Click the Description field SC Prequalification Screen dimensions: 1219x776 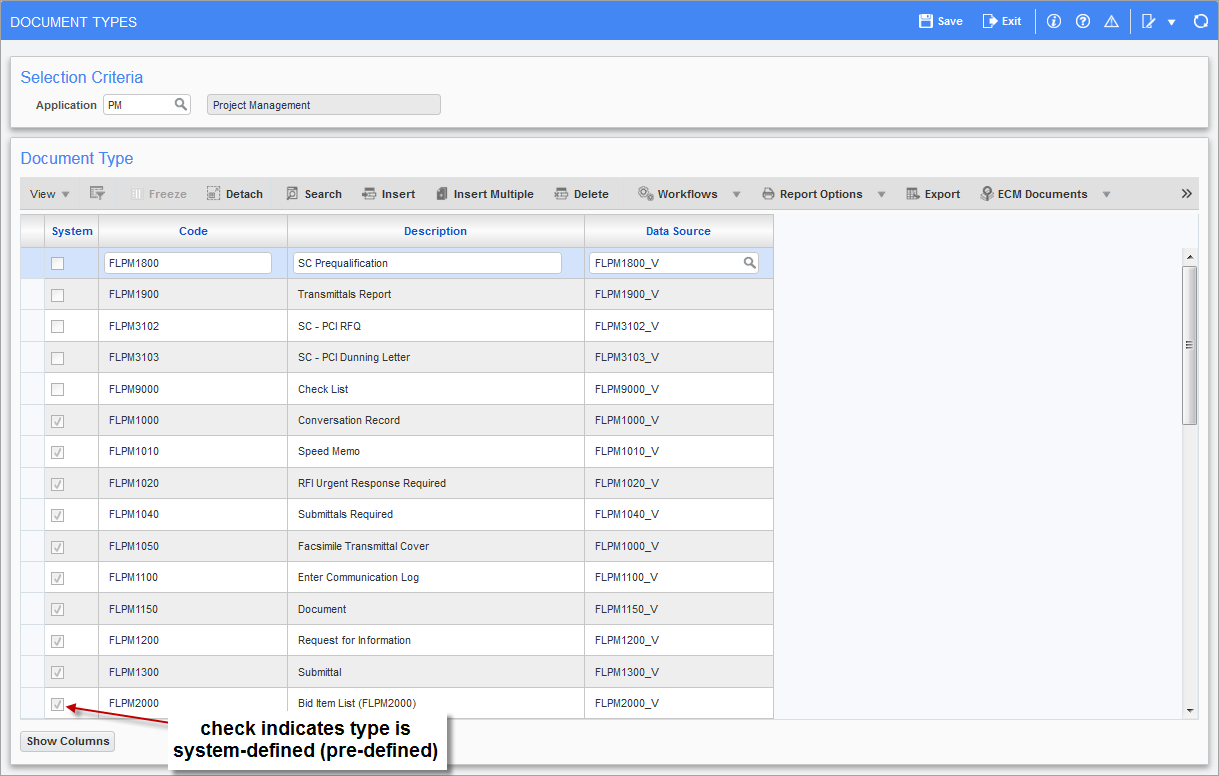(x=428, y=263)
